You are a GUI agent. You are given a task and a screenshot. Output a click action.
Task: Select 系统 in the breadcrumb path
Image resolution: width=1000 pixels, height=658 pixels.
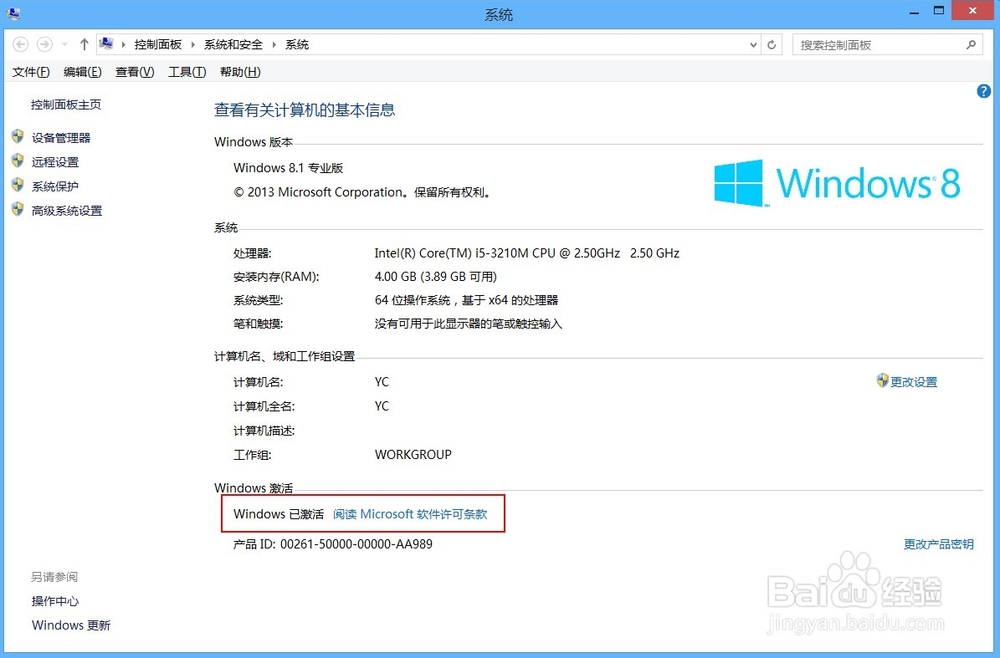(x=297, y=45)
